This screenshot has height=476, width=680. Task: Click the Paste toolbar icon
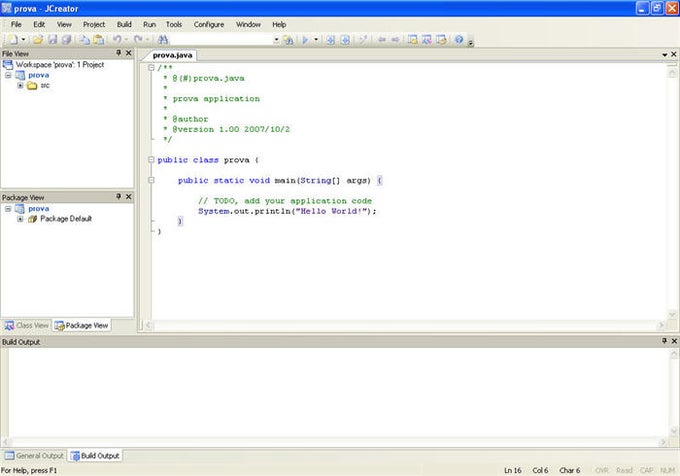click(x=99, y=40)
